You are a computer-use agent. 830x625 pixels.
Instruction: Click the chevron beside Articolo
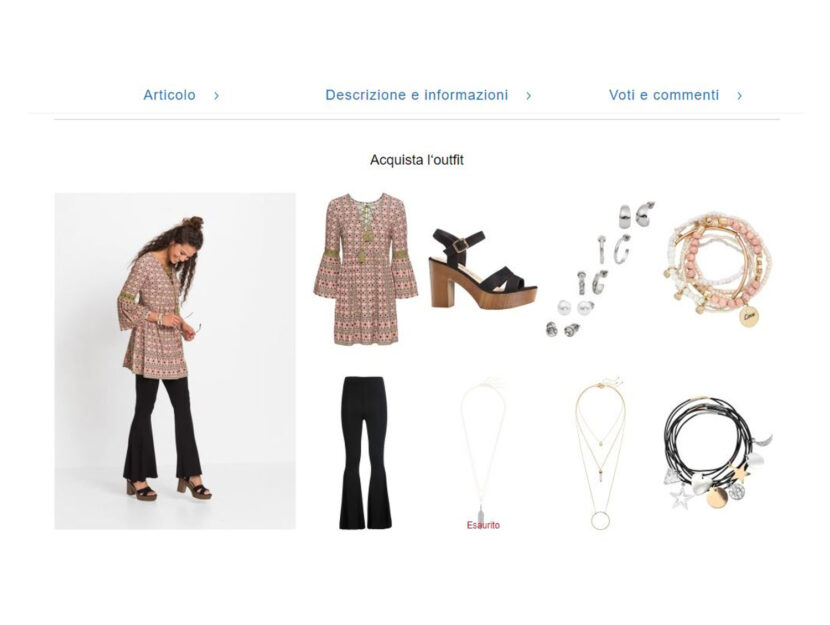[216, 96]
